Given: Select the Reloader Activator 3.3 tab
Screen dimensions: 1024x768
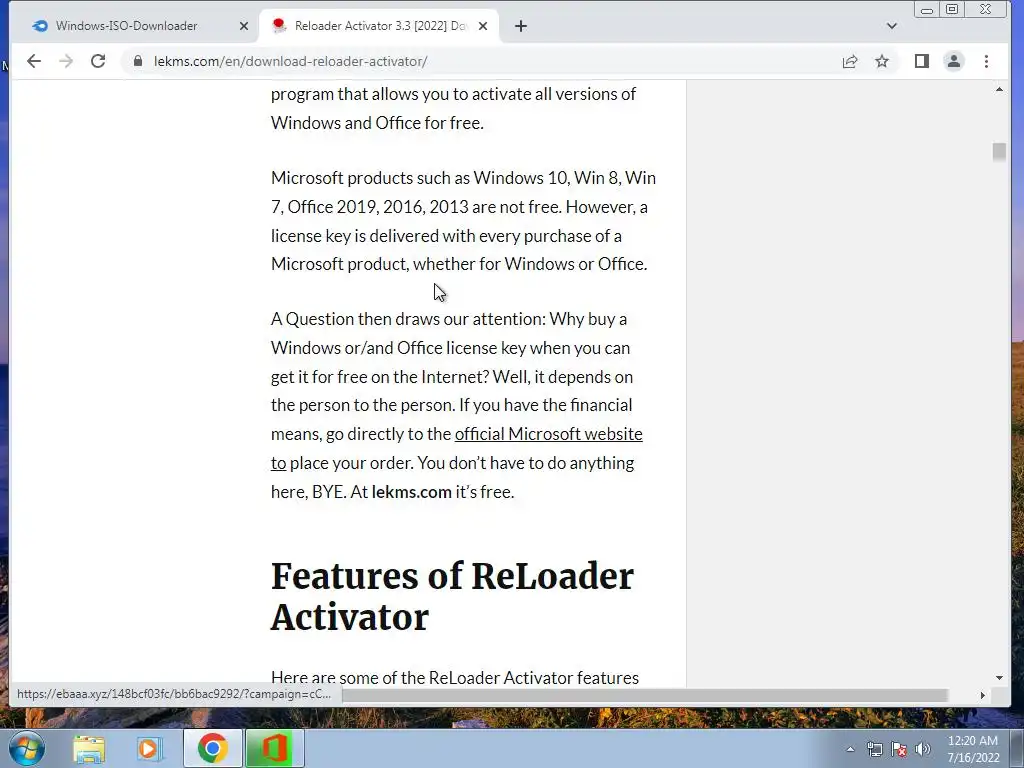Looking at the screenshot, I should (x=379, y=26).
